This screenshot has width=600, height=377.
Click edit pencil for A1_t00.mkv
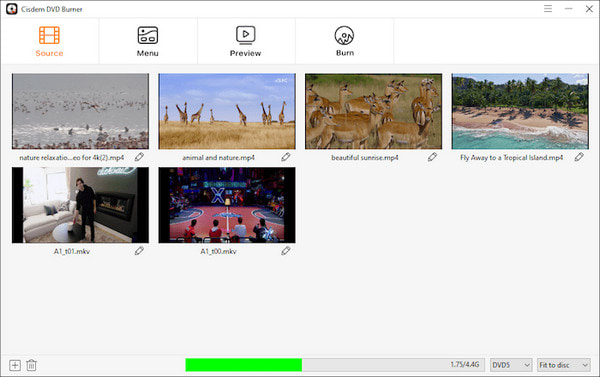pyautogui.click(x=285, y=251)
